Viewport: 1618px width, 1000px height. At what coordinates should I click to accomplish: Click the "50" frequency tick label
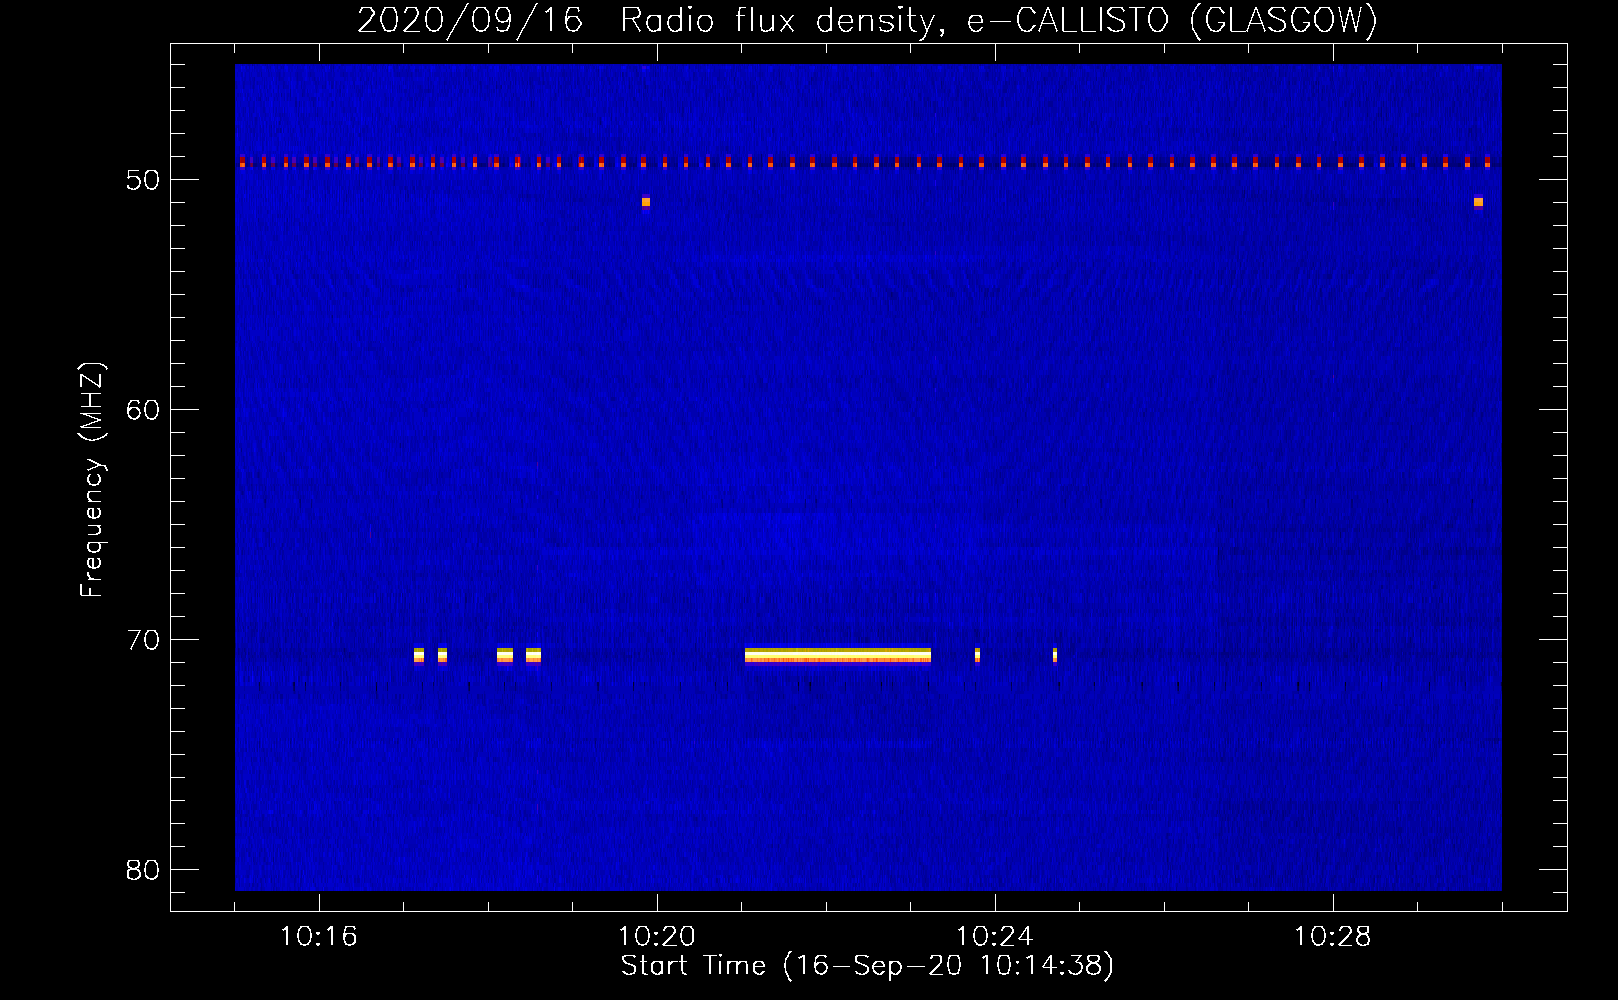(x=143, y=180)
